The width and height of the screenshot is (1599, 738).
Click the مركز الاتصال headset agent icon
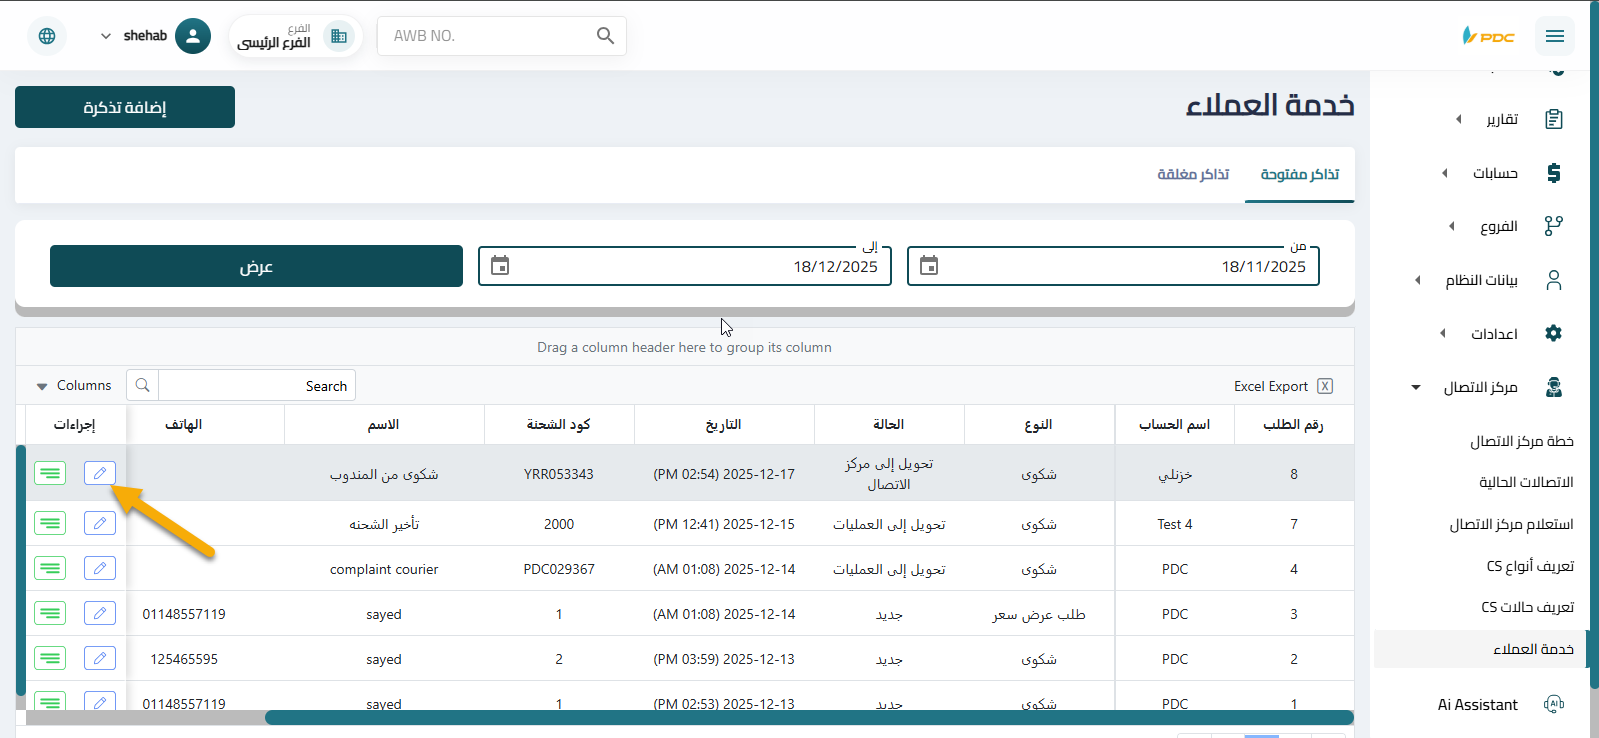pyautogui.click(x=1554, y=387)
